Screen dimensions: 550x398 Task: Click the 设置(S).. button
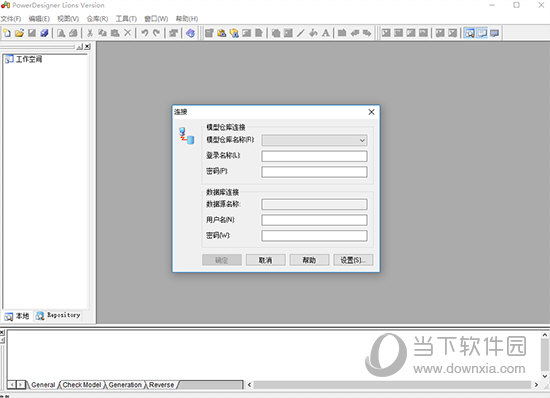(353, 260)
